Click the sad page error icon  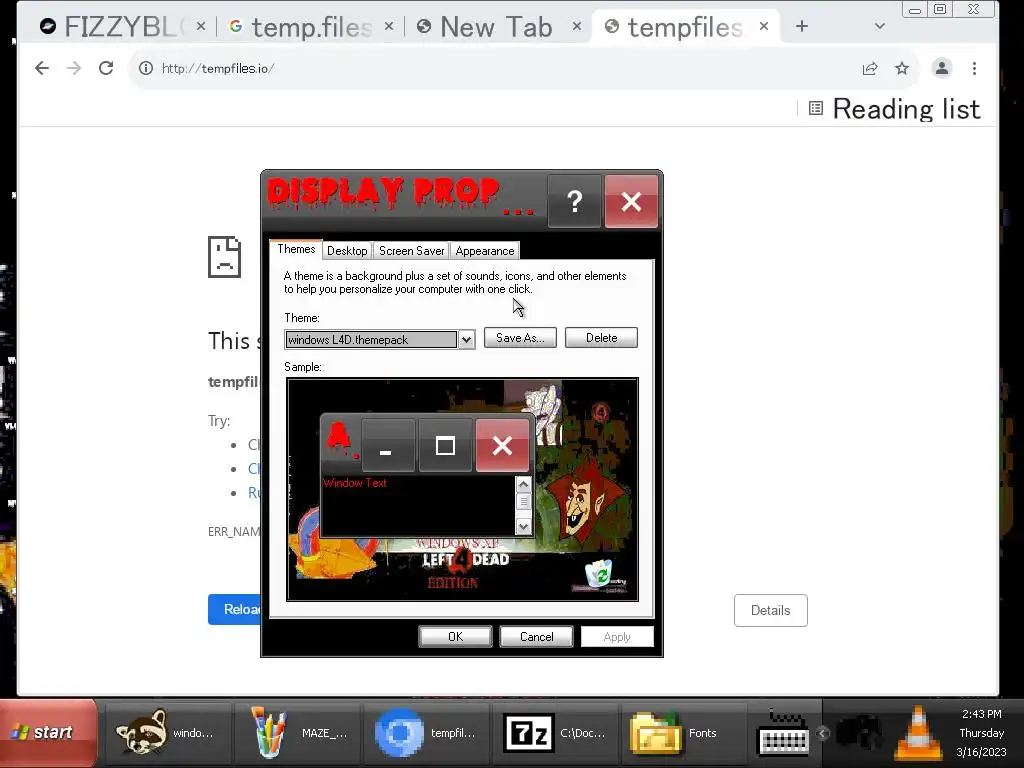(x=225, y=257)
